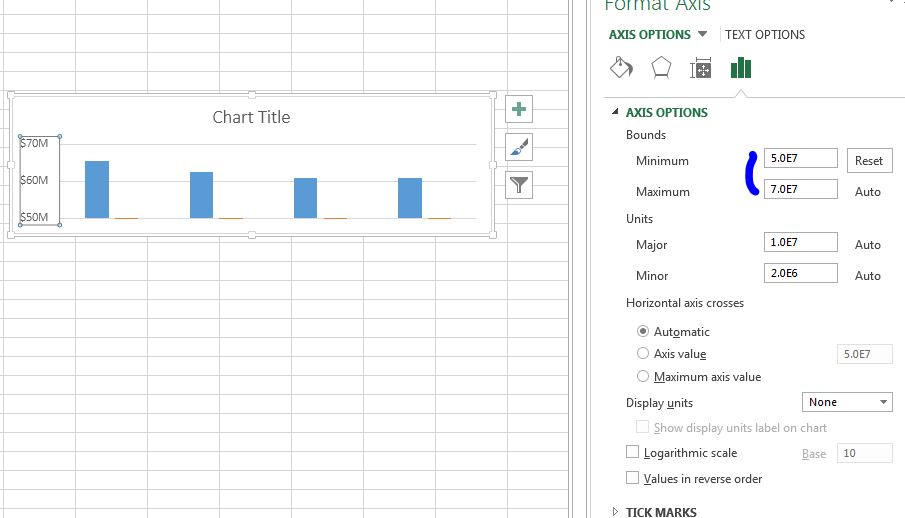Image resolution: width=905 pixels, height=518 pixels.
Task: Collapse the Axis Options section header
Action: (x=666, y=113)
